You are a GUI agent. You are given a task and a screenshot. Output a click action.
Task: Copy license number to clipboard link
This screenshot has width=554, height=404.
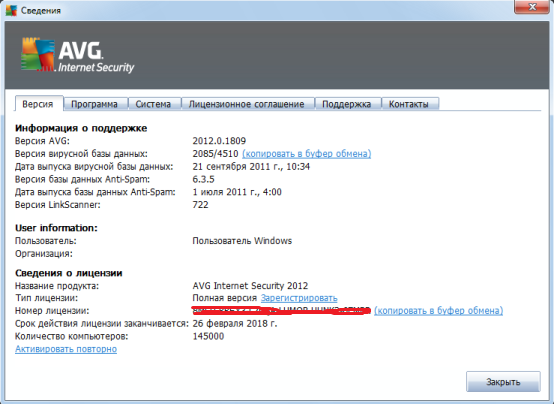(x=438, y=311)
